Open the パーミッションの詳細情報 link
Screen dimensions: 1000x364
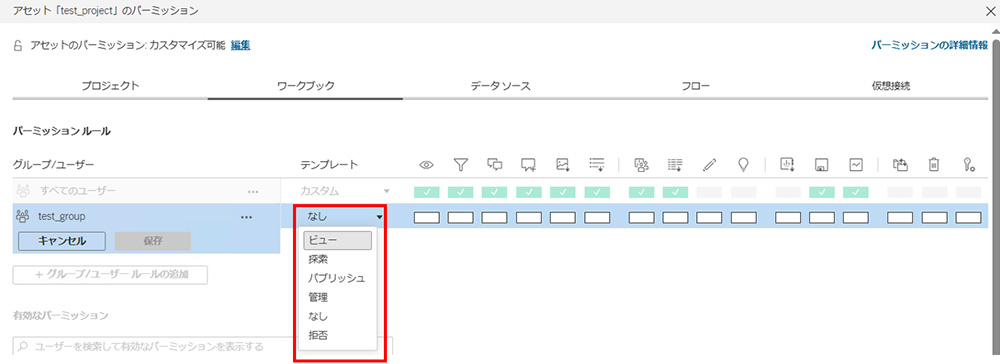coord(929,45)
